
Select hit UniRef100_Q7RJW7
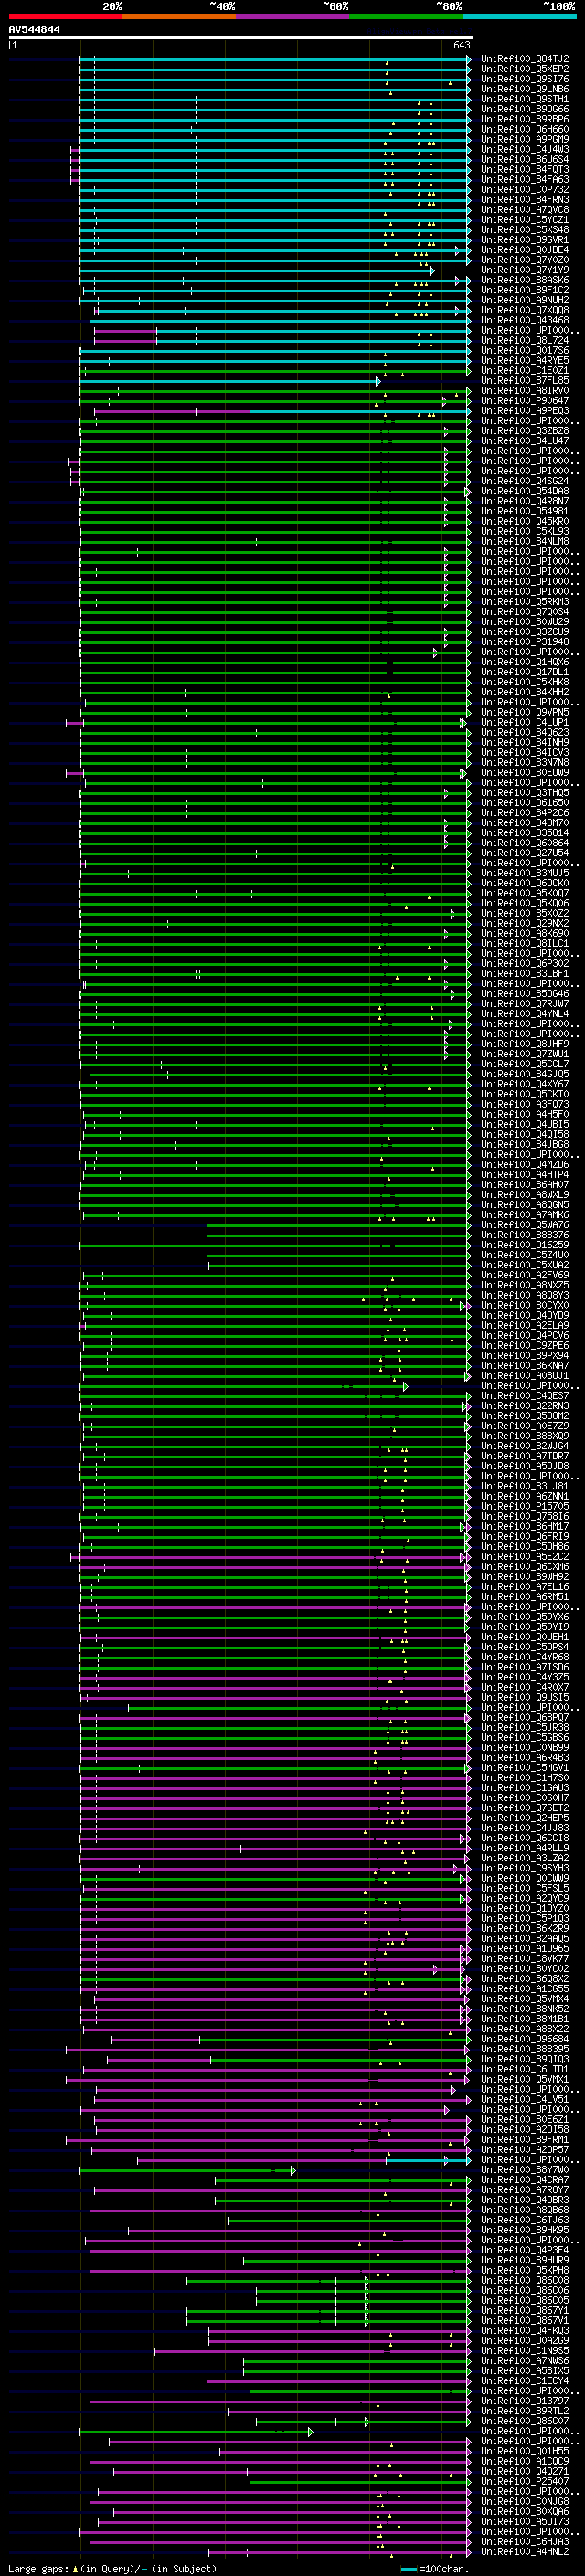[x=524, y=1004]
